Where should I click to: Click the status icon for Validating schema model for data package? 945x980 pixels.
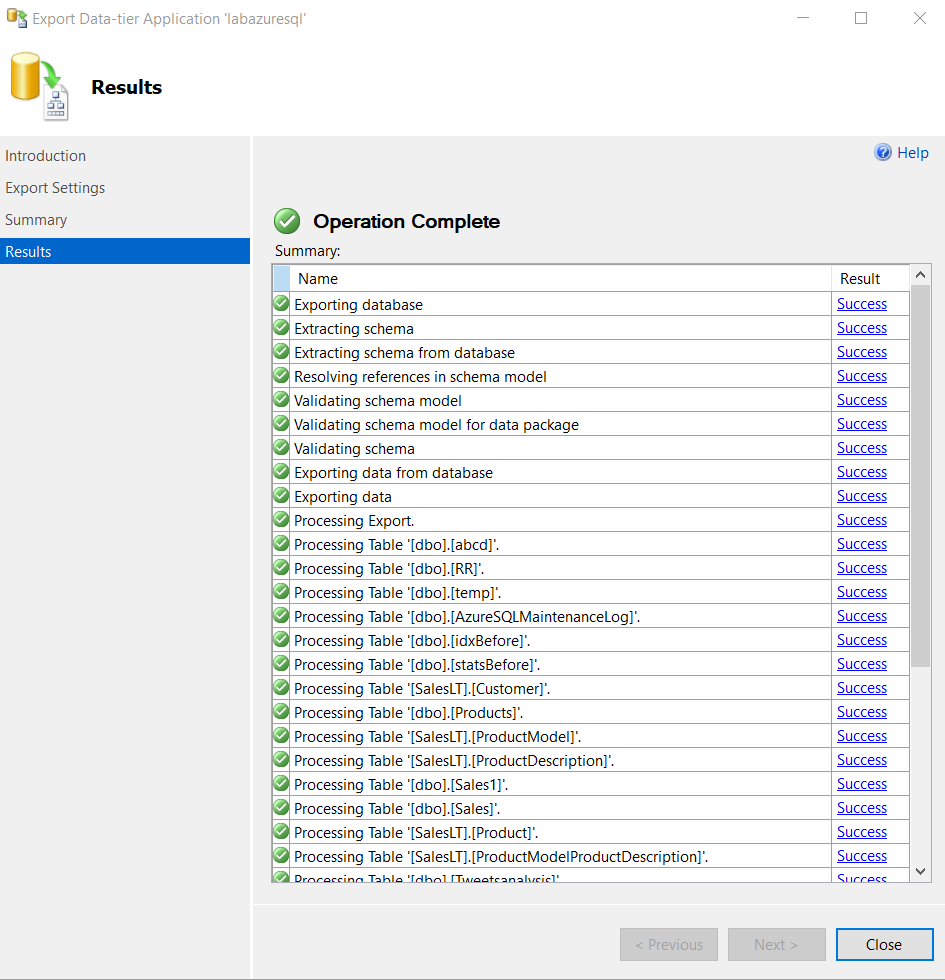(x=281, y=424)
